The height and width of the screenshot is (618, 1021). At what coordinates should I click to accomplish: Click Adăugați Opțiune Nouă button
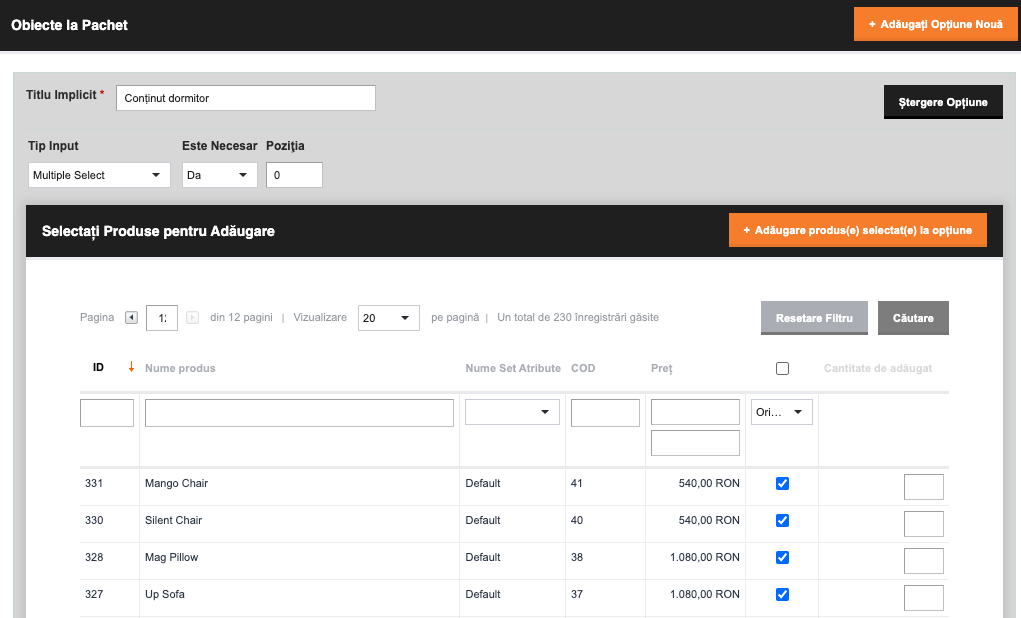(936, 24)
